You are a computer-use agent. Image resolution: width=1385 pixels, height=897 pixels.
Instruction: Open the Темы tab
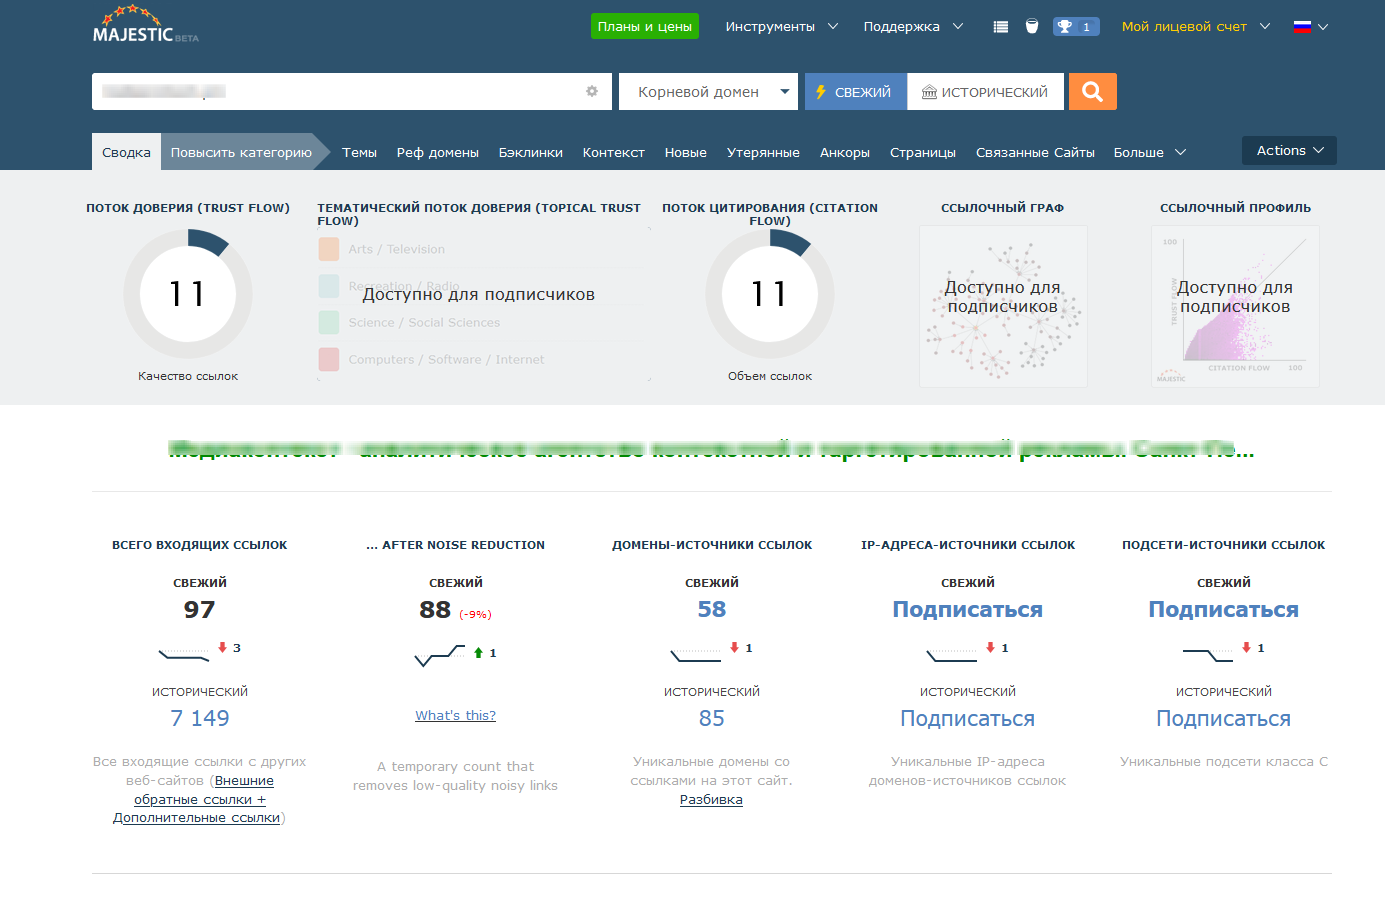coord(359,152)
